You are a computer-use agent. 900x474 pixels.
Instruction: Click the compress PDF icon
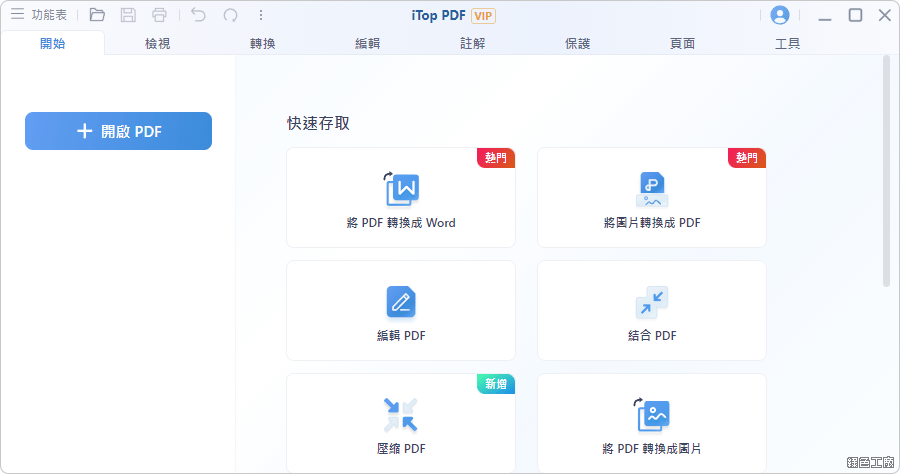pos(401,415)
